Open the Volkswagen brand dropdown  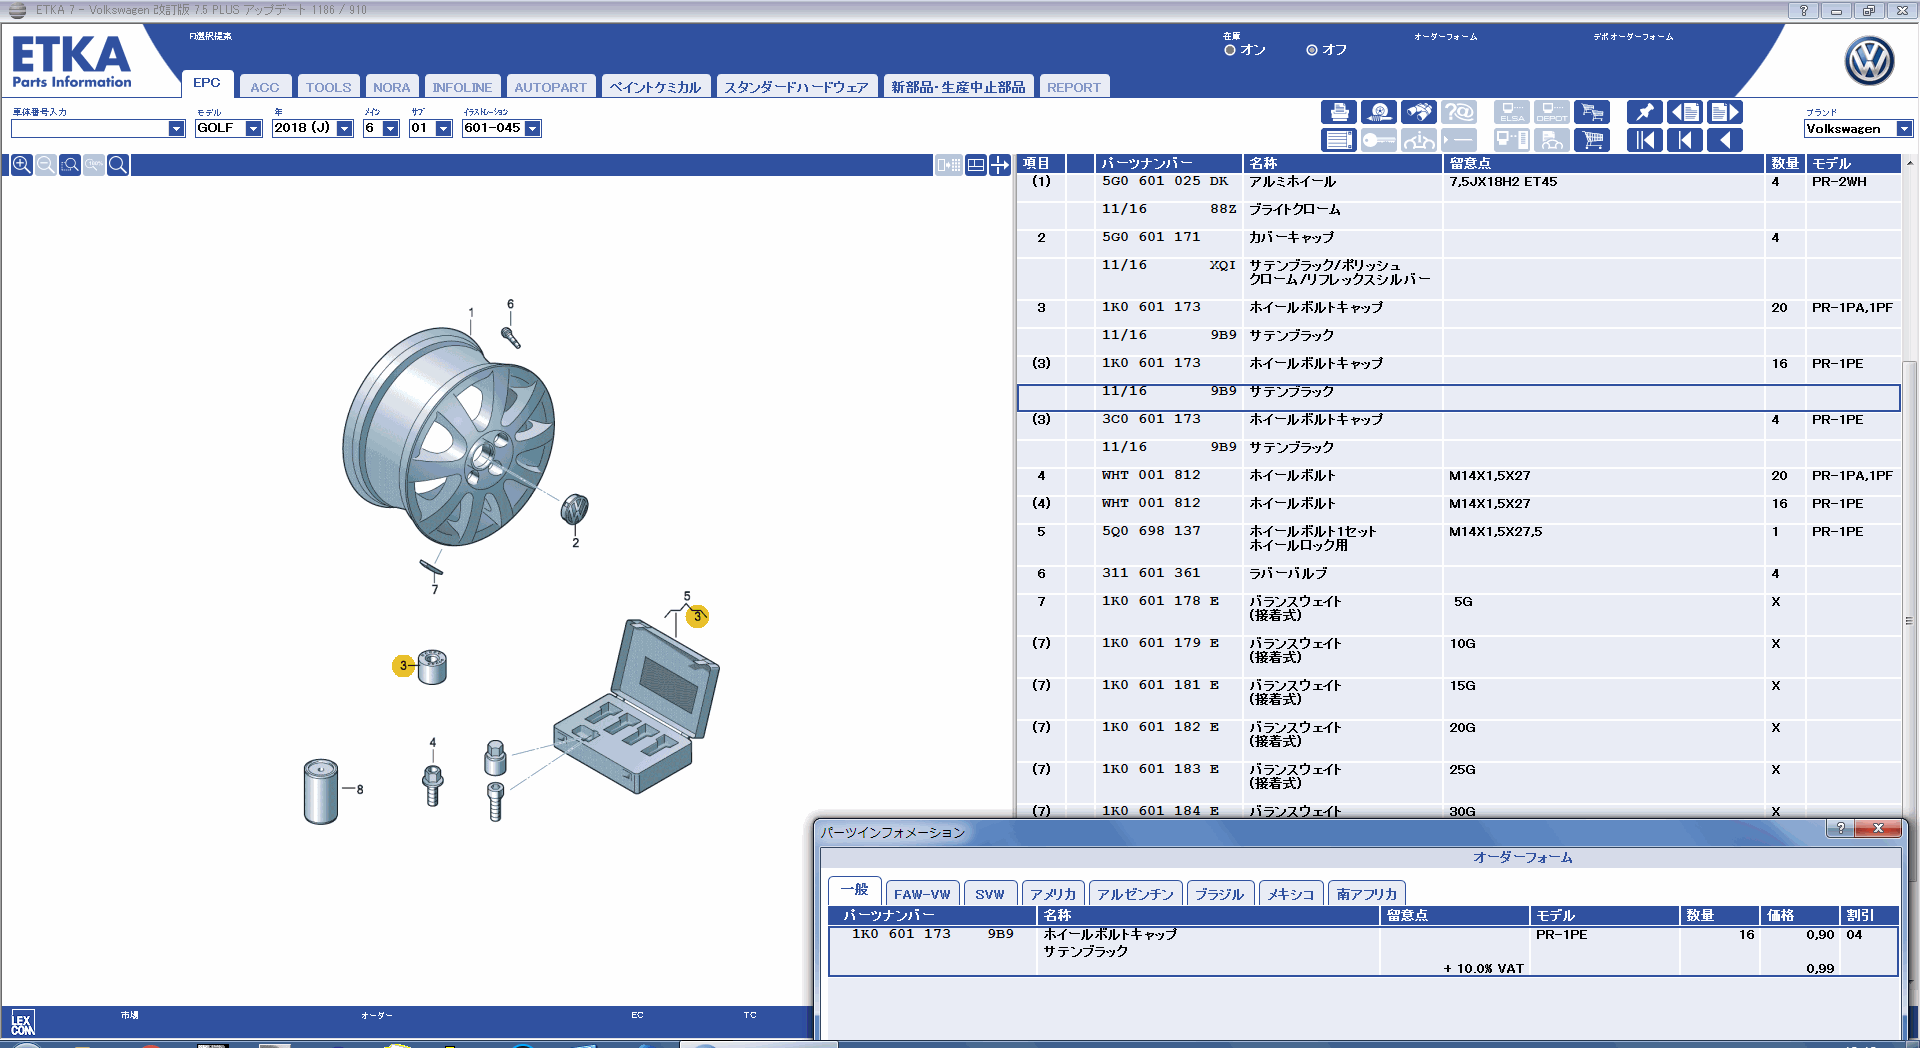tap(1904, 129)
